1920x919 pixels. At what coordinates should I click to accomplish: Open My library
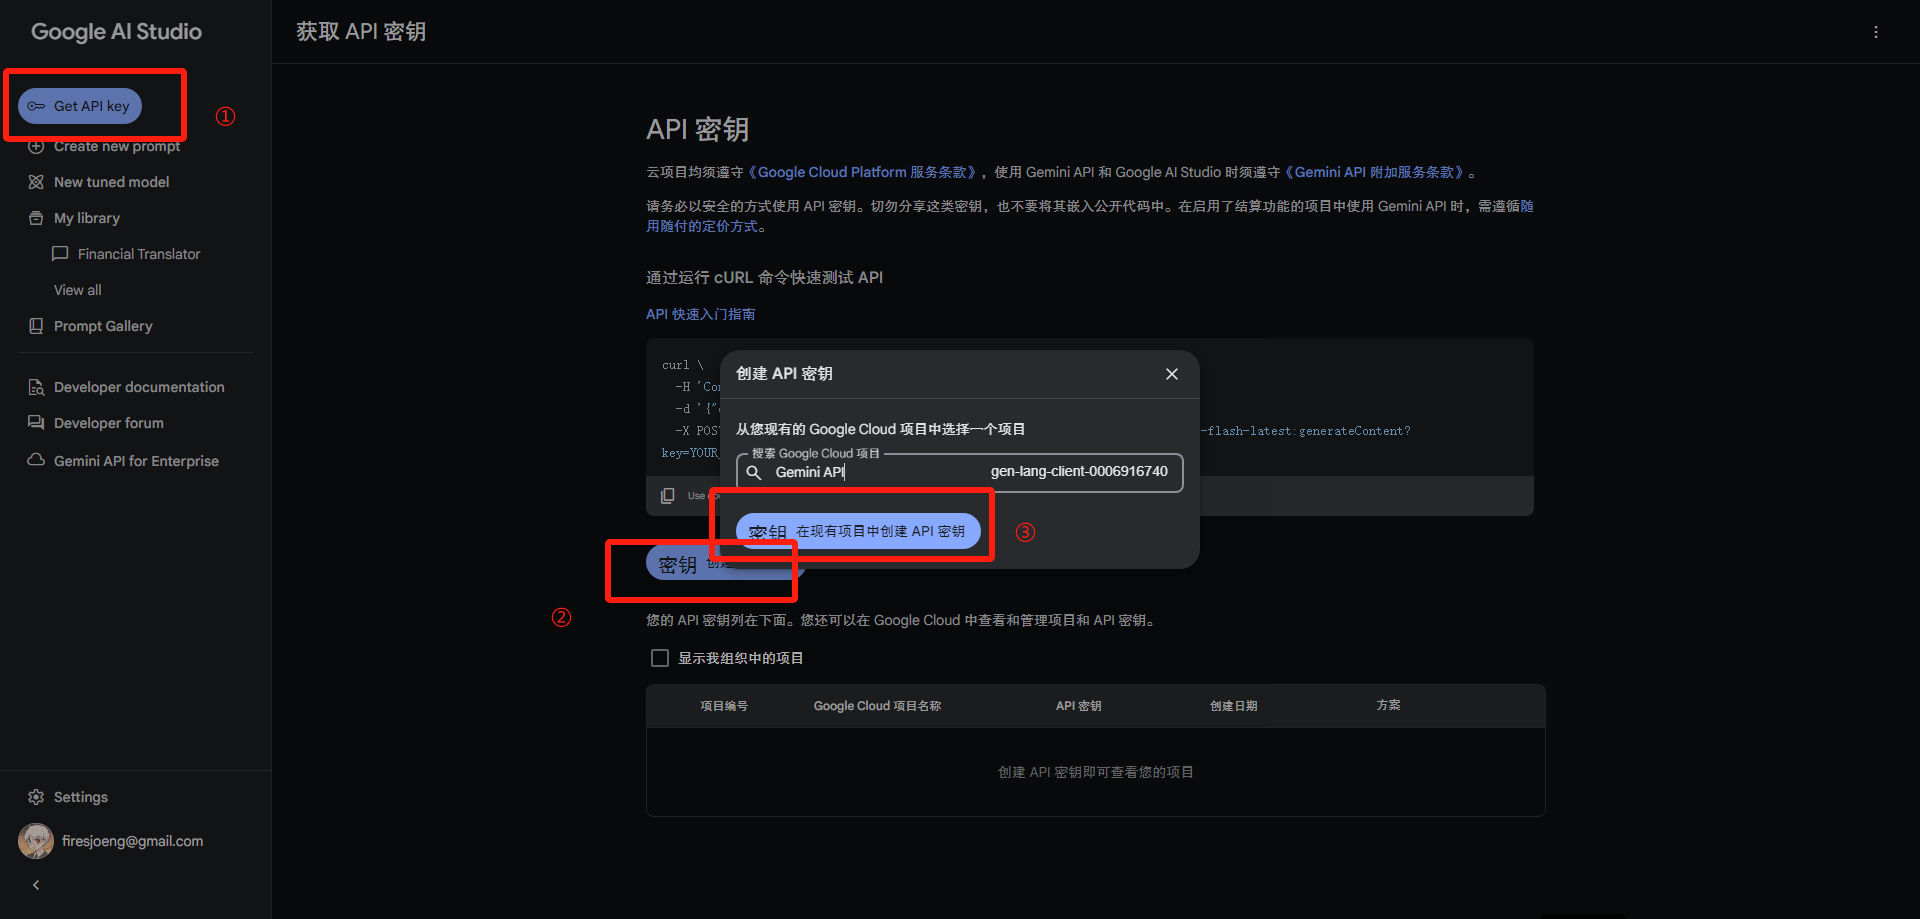(x=87, y=218)
